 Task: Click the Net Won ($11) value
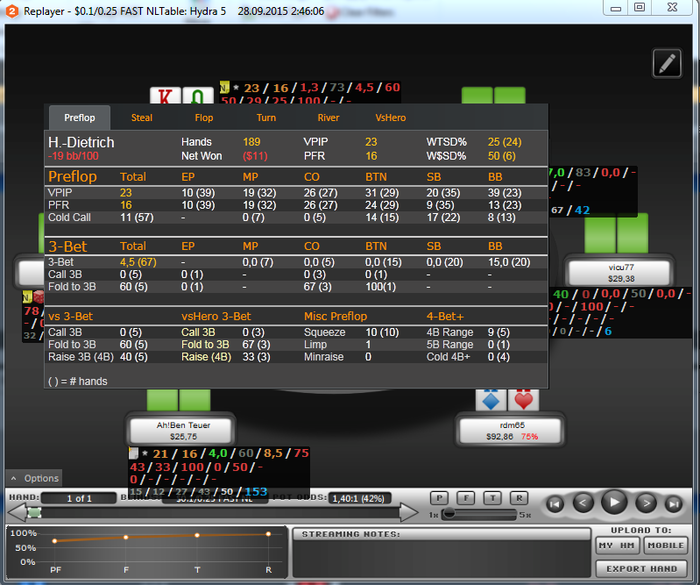coord(255,156)
